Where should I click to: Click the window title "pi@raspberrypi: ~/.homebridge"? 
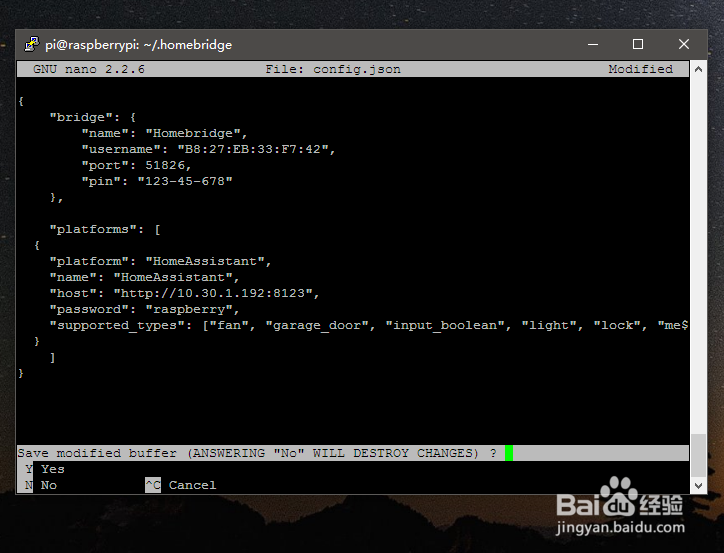(x=139, y=45)
